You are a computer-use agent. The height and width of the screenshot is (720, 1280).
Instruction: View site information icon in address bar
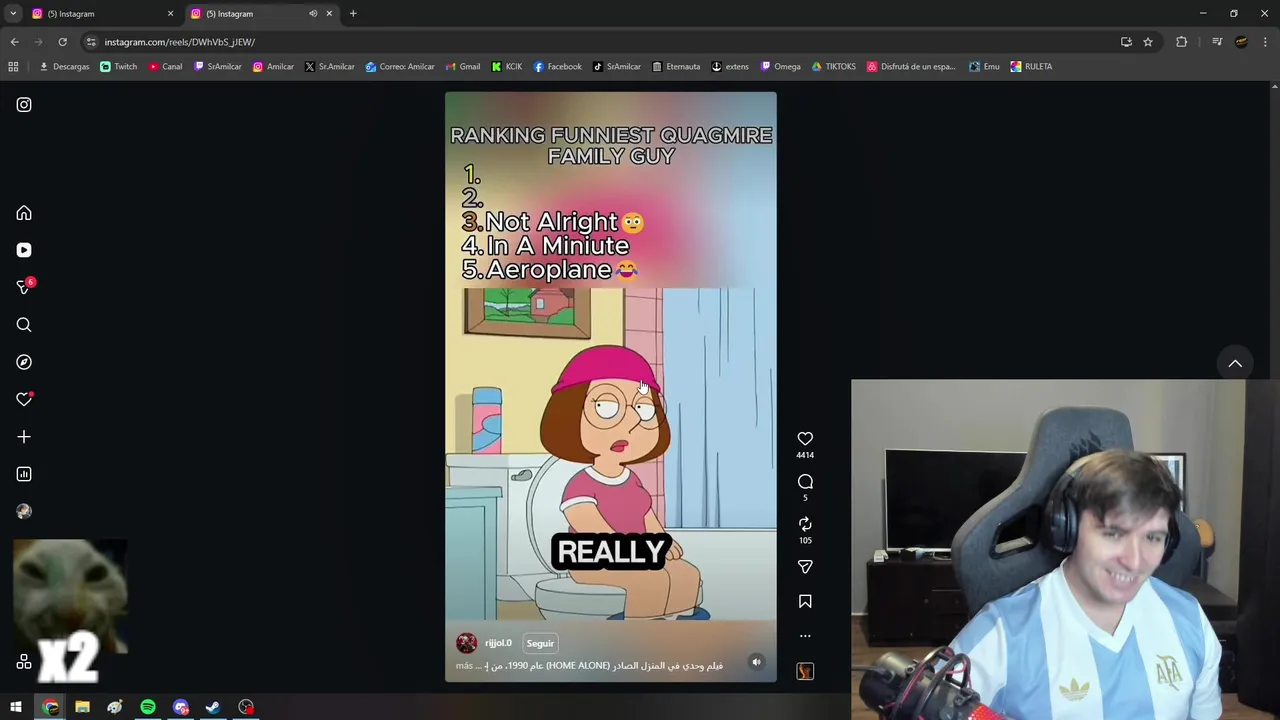click(x=91, y=42)
